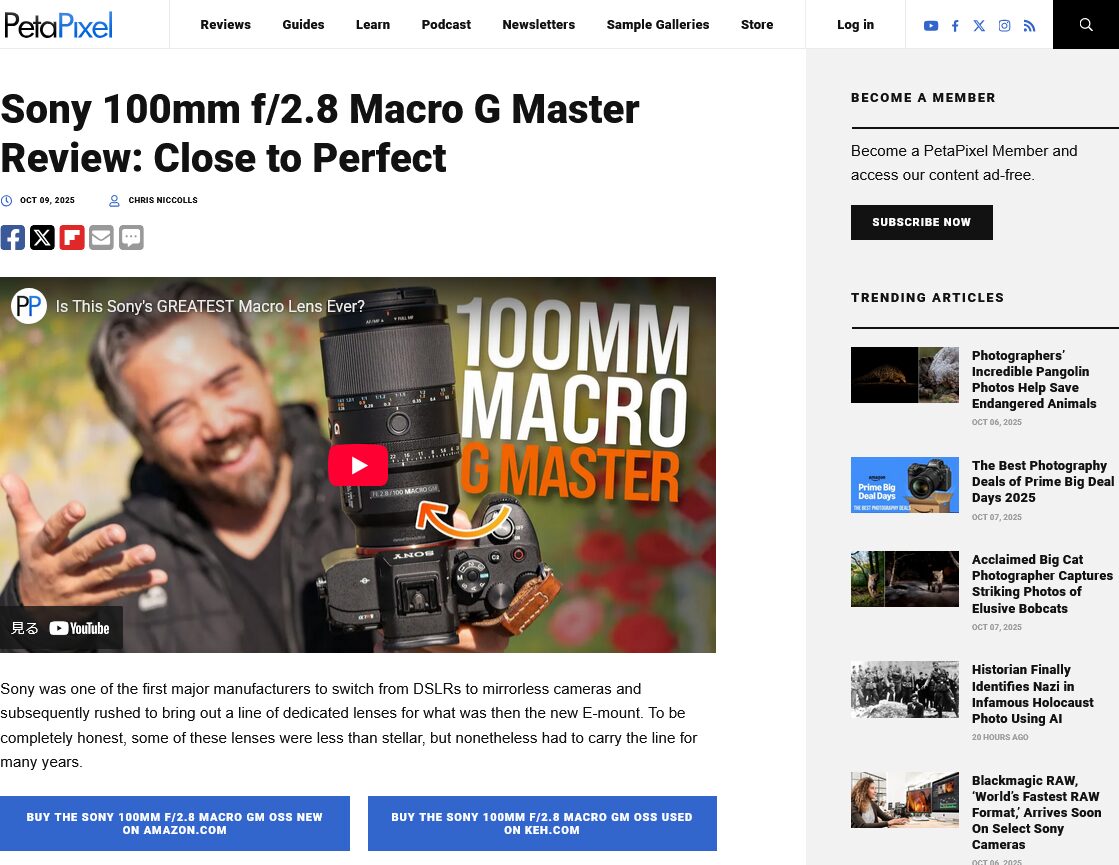Open the PetaPixel home logo
Viewport: 1119px width, 865px height.
[x=58, y=25]
